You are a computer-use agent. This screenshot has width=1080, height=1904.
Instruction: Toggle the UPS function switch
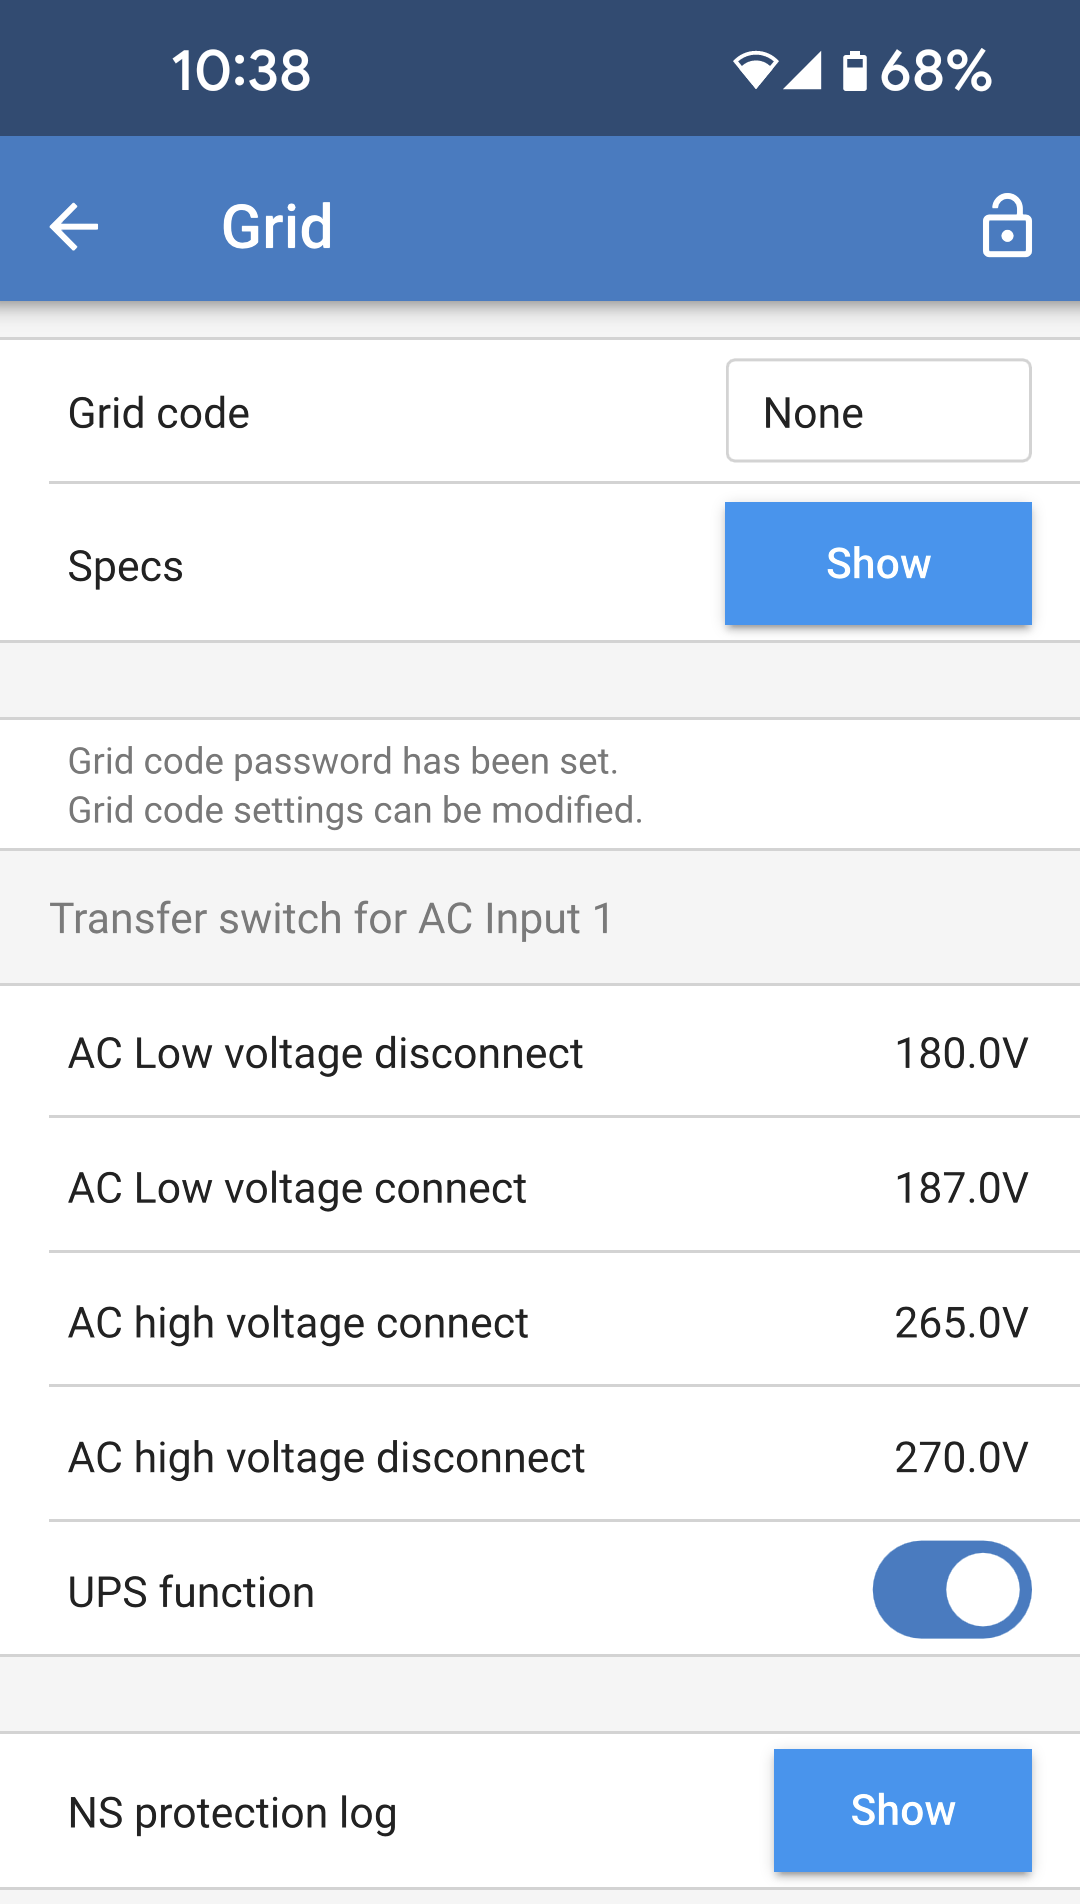[x=951, y=1589]
